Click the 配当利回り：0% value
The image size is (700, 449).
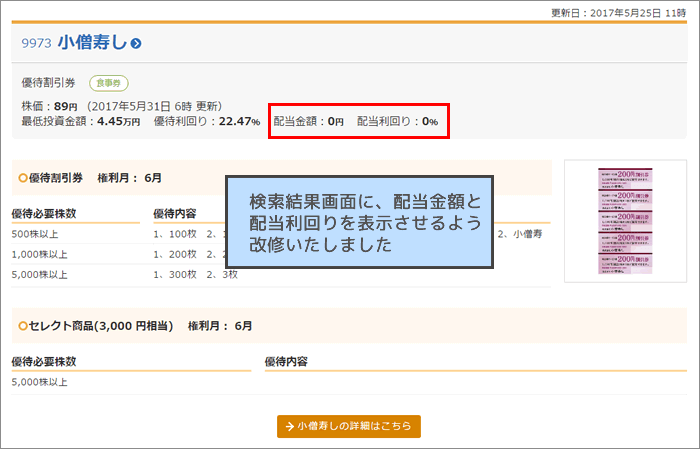(x=398, y=121)
